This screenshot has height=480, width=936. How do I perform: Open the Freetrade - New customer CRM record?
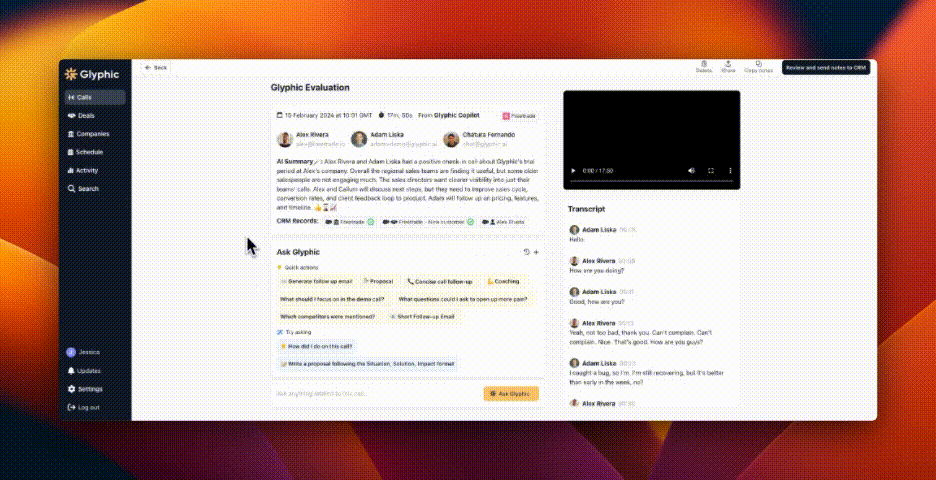429,222
